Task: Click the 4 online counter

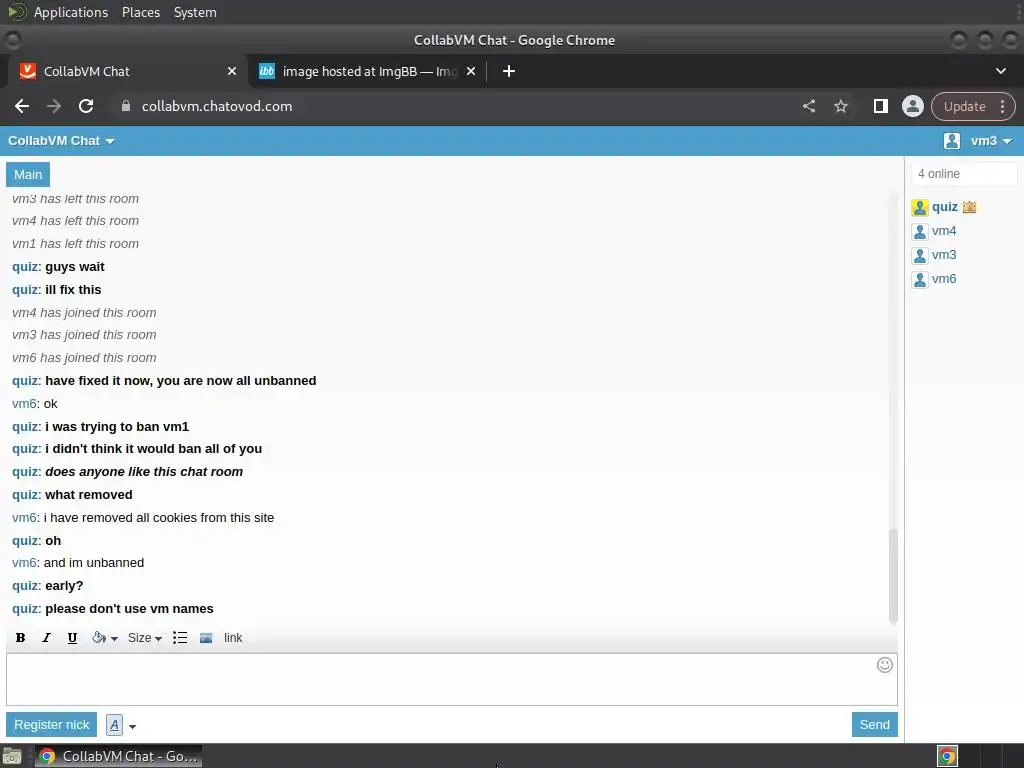Action: click(964, 174)
